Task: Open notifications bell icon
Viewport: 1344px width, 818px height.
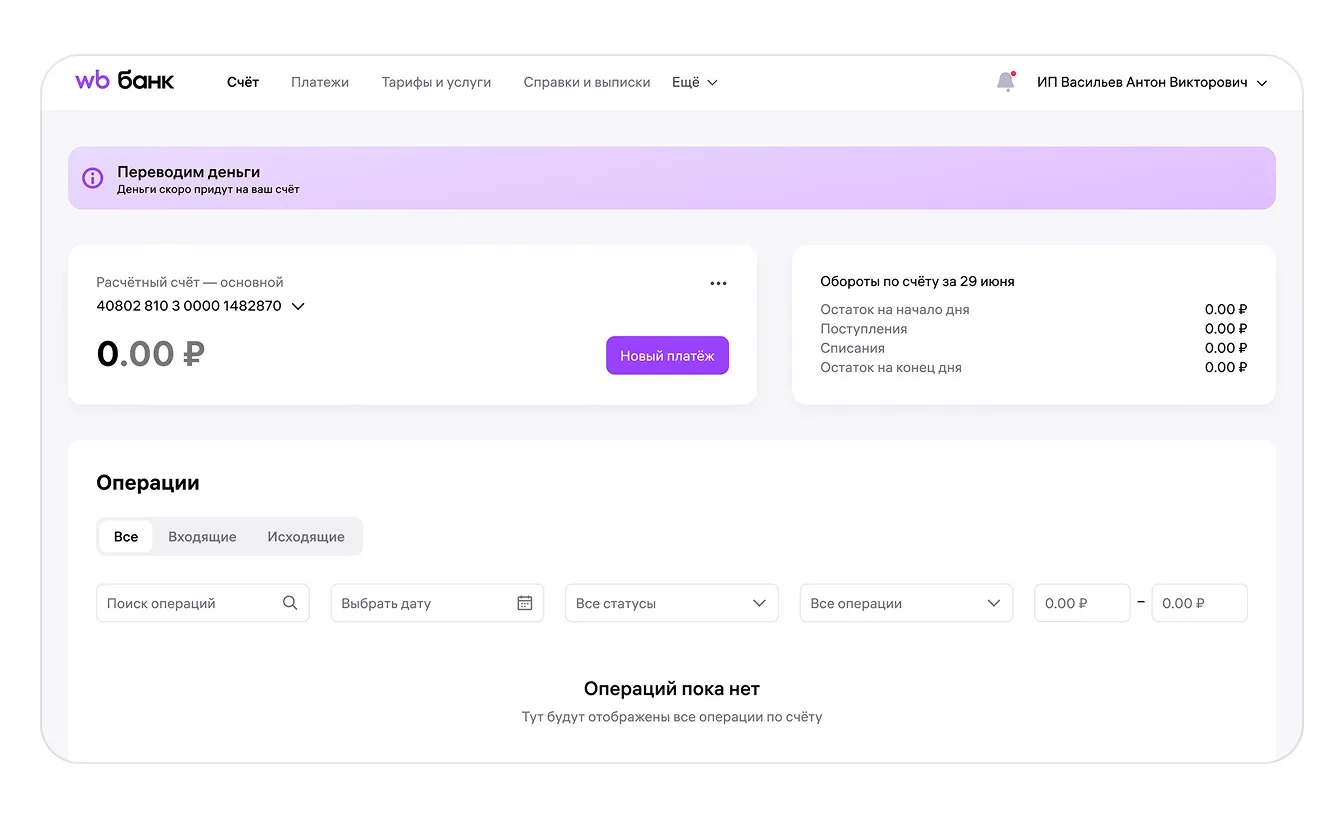Action: coord(1006,82)
